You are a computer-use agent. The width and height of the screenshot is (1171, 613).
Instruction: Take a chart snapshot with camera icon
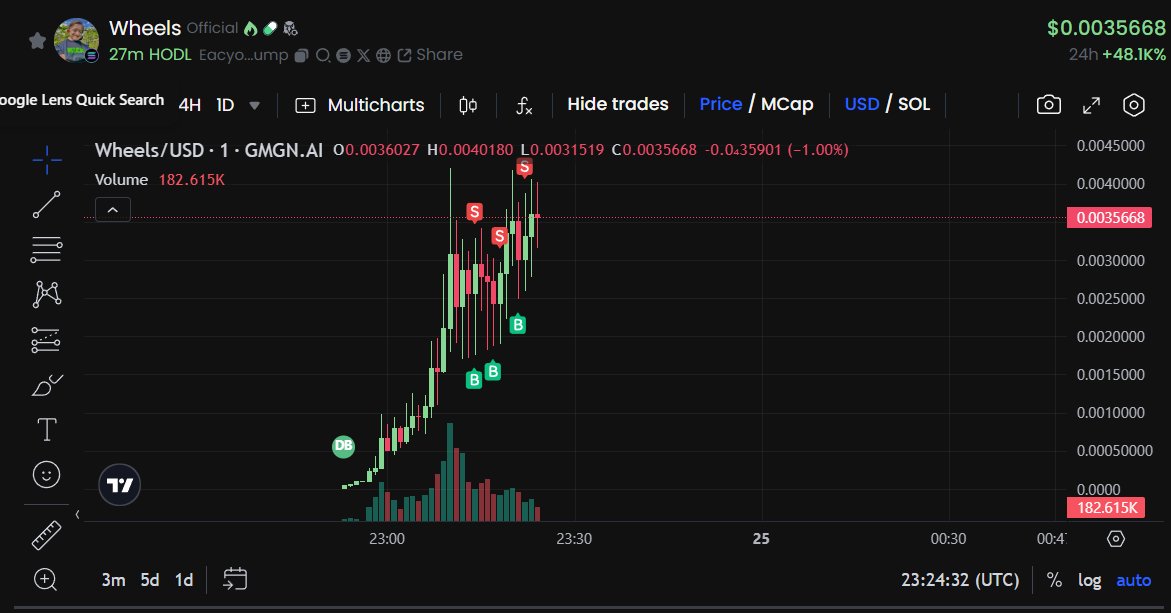(x=1049, y=105)
